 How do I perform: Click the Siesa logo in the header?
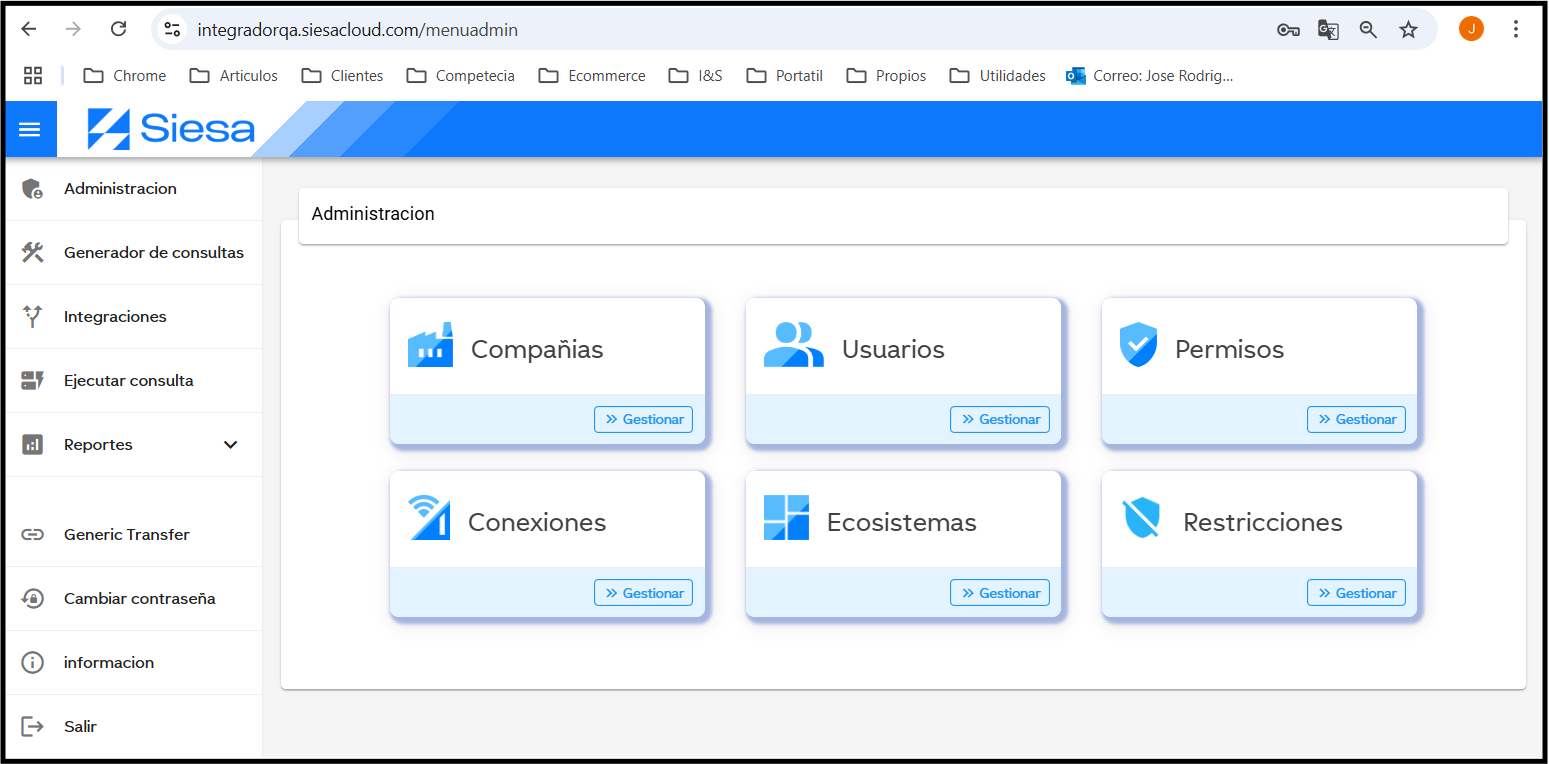click(x=171, y=129)
